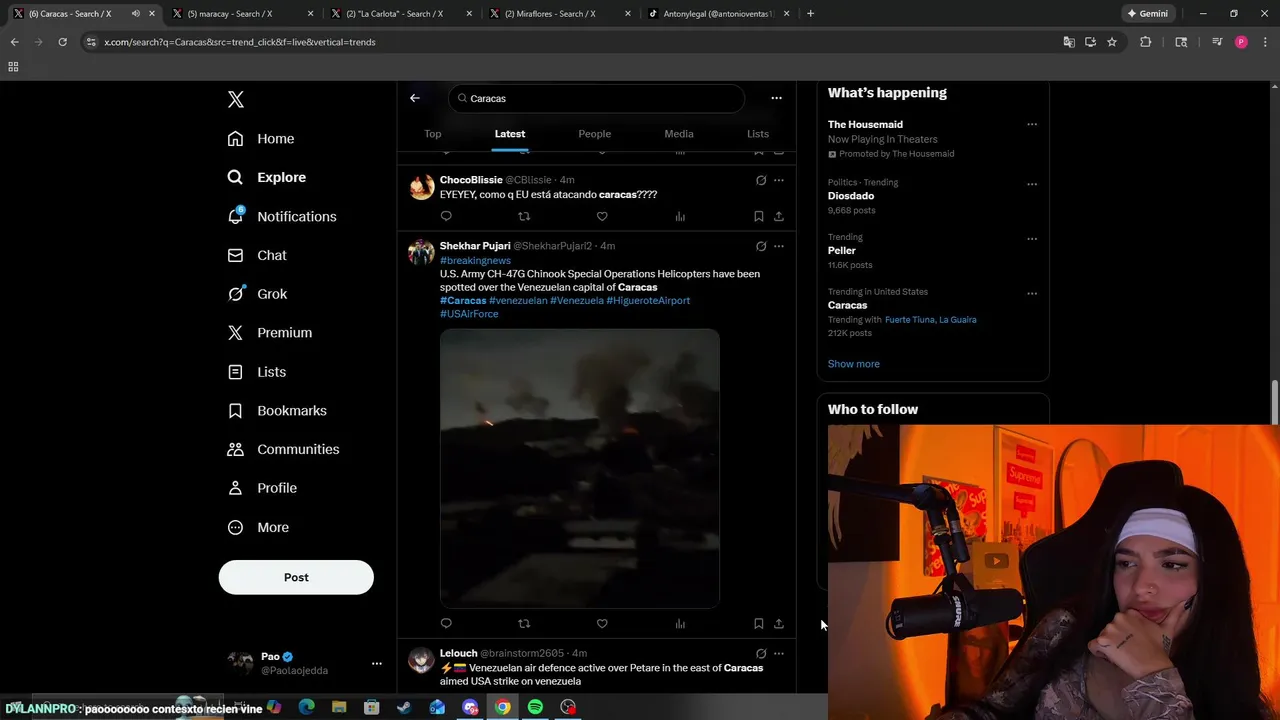Click Show more under What's happening

854,364
